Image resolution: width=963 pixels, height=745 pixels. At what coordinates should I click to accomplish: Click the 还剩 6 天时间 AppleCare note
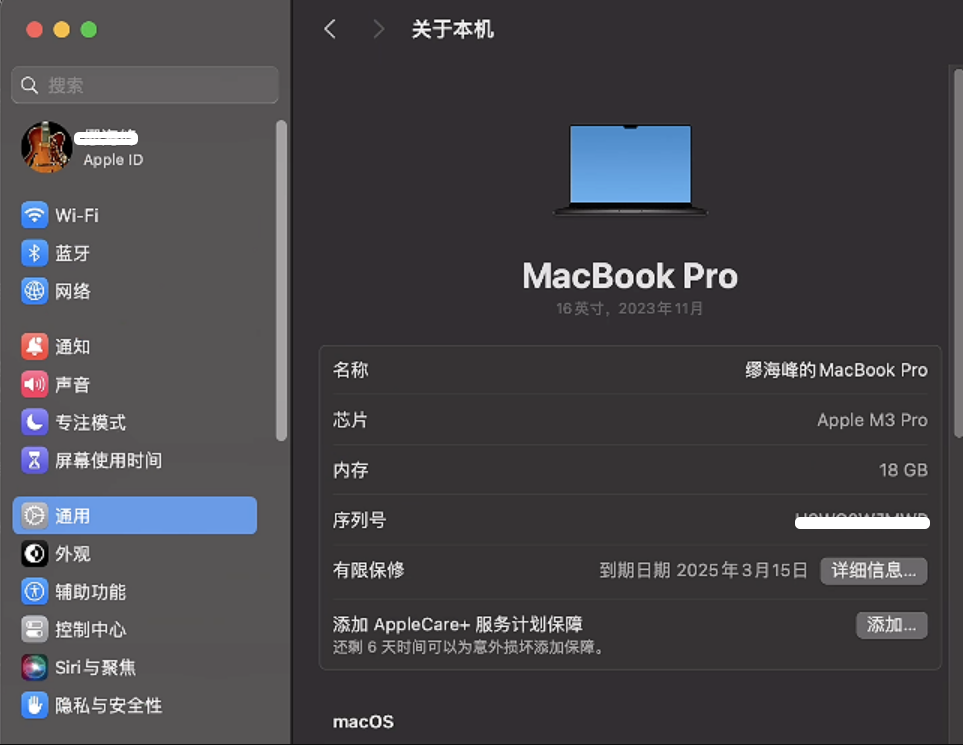pos(469,647)
